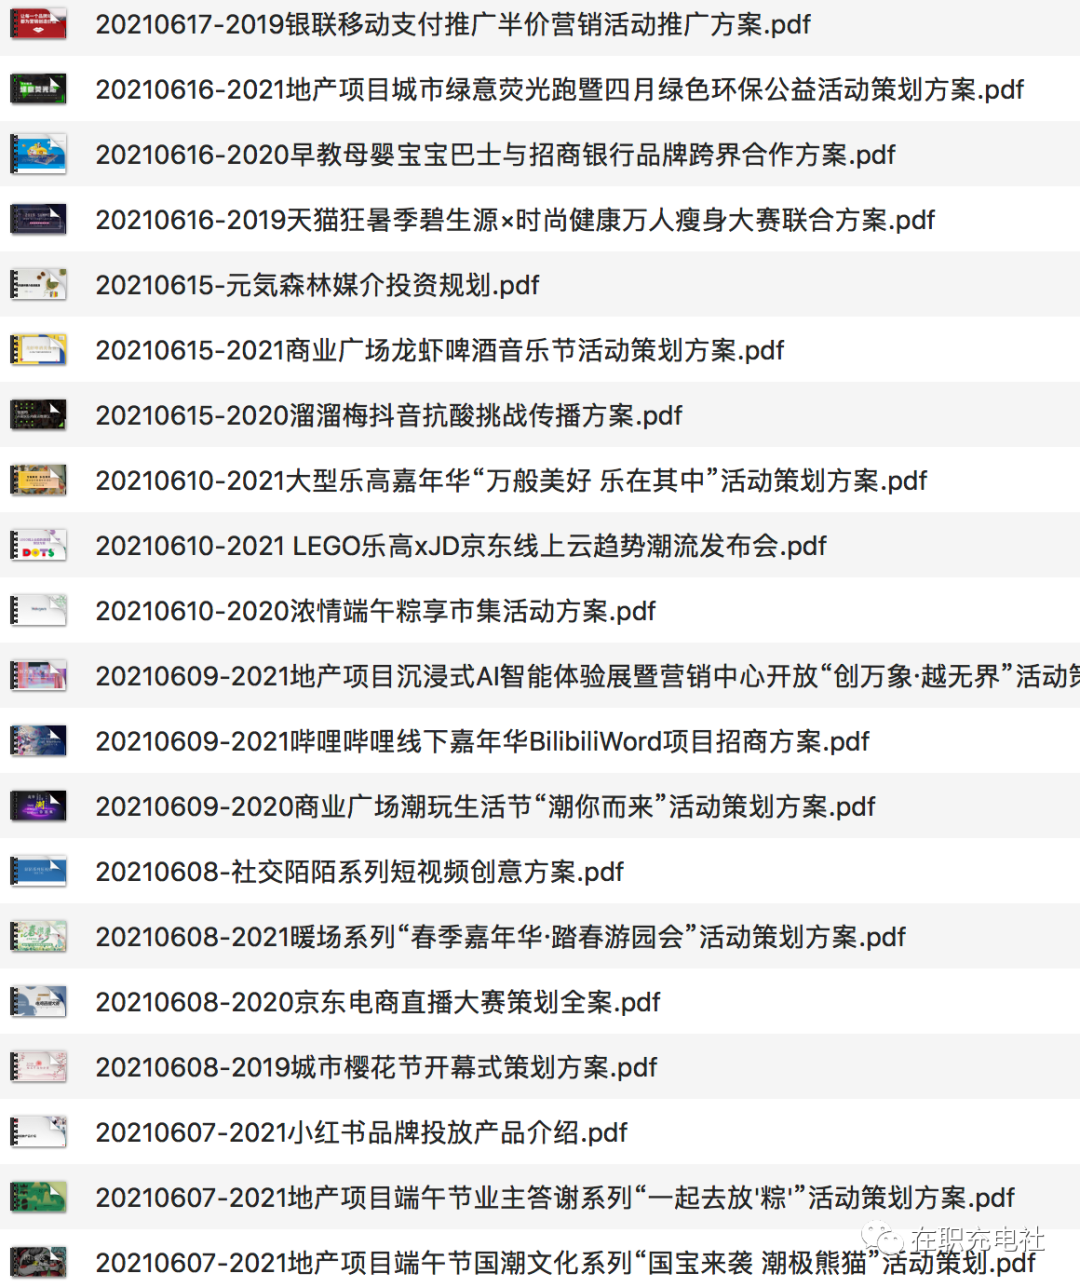The image size is (1080, 1287).
Task: Select 商业广场潮玩生活节“潮你而来” file
Action: click(x=485, y=806)
